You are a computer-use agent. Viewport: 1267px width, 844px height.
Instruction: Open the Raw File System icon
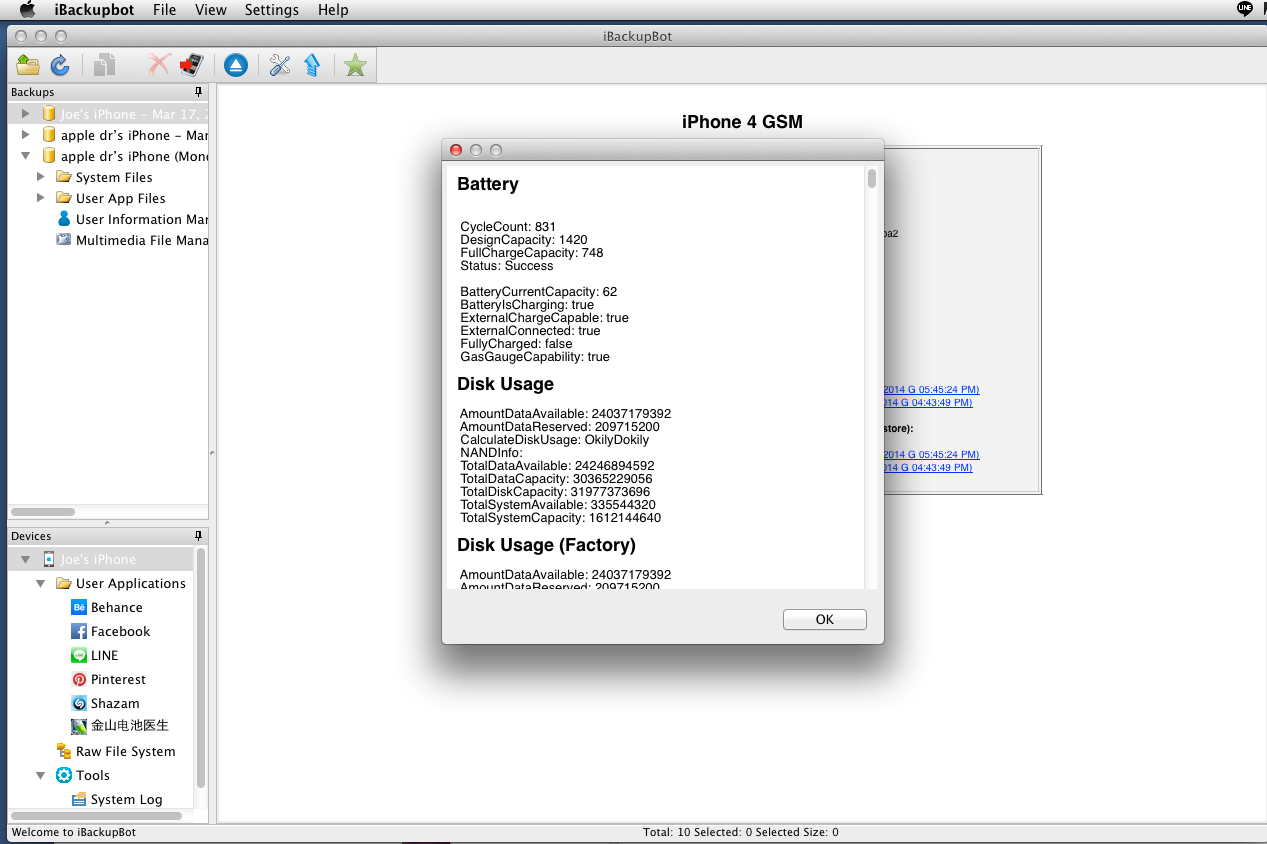point(64,751)
